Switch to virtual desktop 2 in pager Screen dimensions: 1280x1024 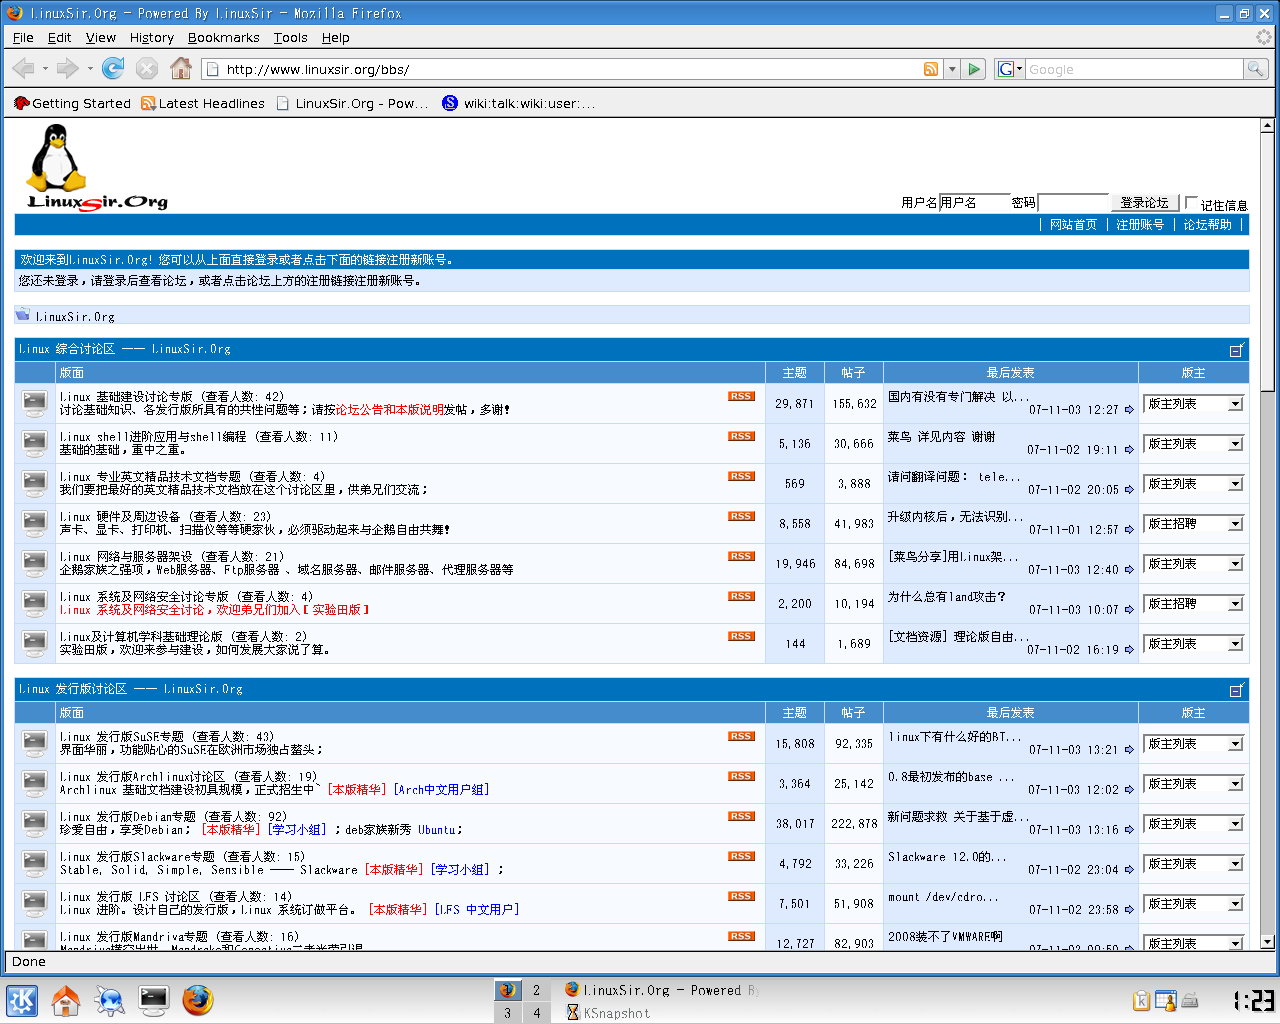[x=536, y=990]
